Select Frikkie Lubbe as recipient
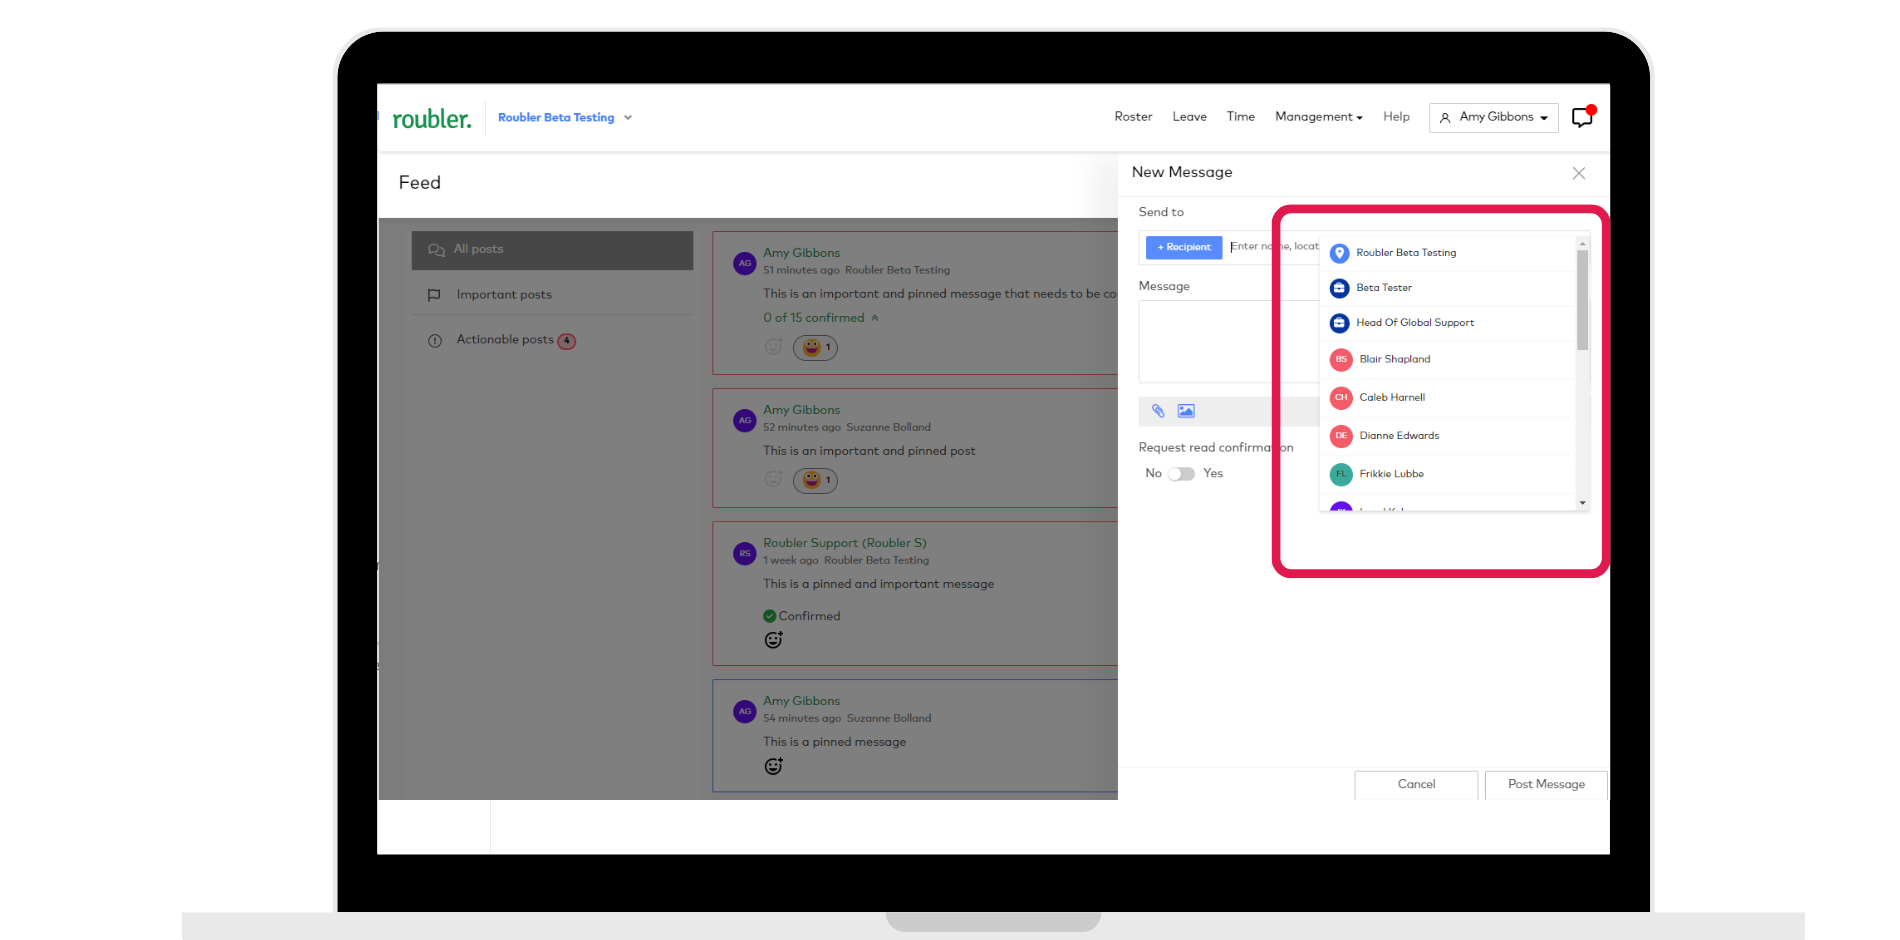The height and width of the screenshot is (940, 1900). (1448, 474)
